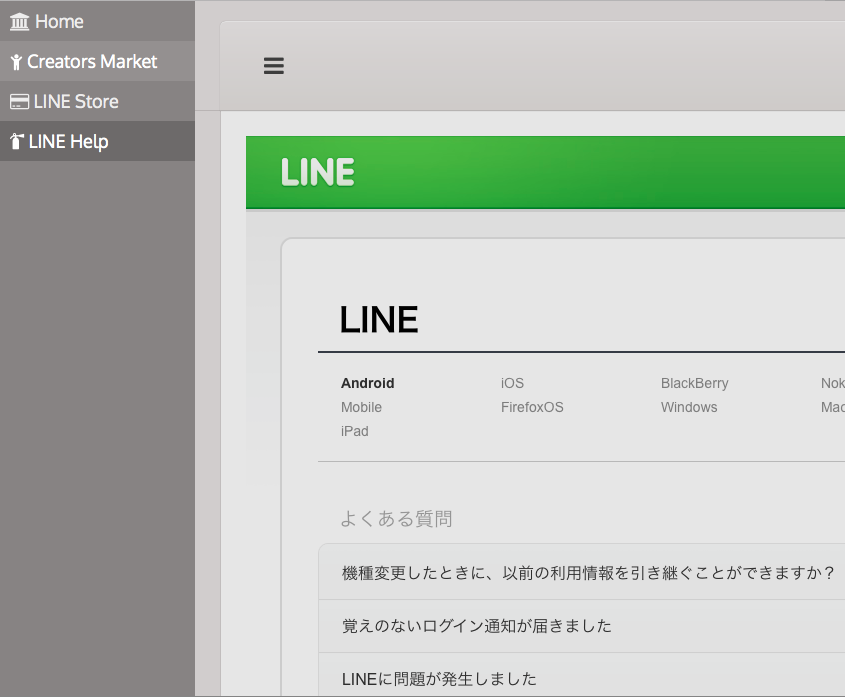Click the Home bank icon in sidebar
This screenshot has height=697, width=845.
tap(19, 22)
